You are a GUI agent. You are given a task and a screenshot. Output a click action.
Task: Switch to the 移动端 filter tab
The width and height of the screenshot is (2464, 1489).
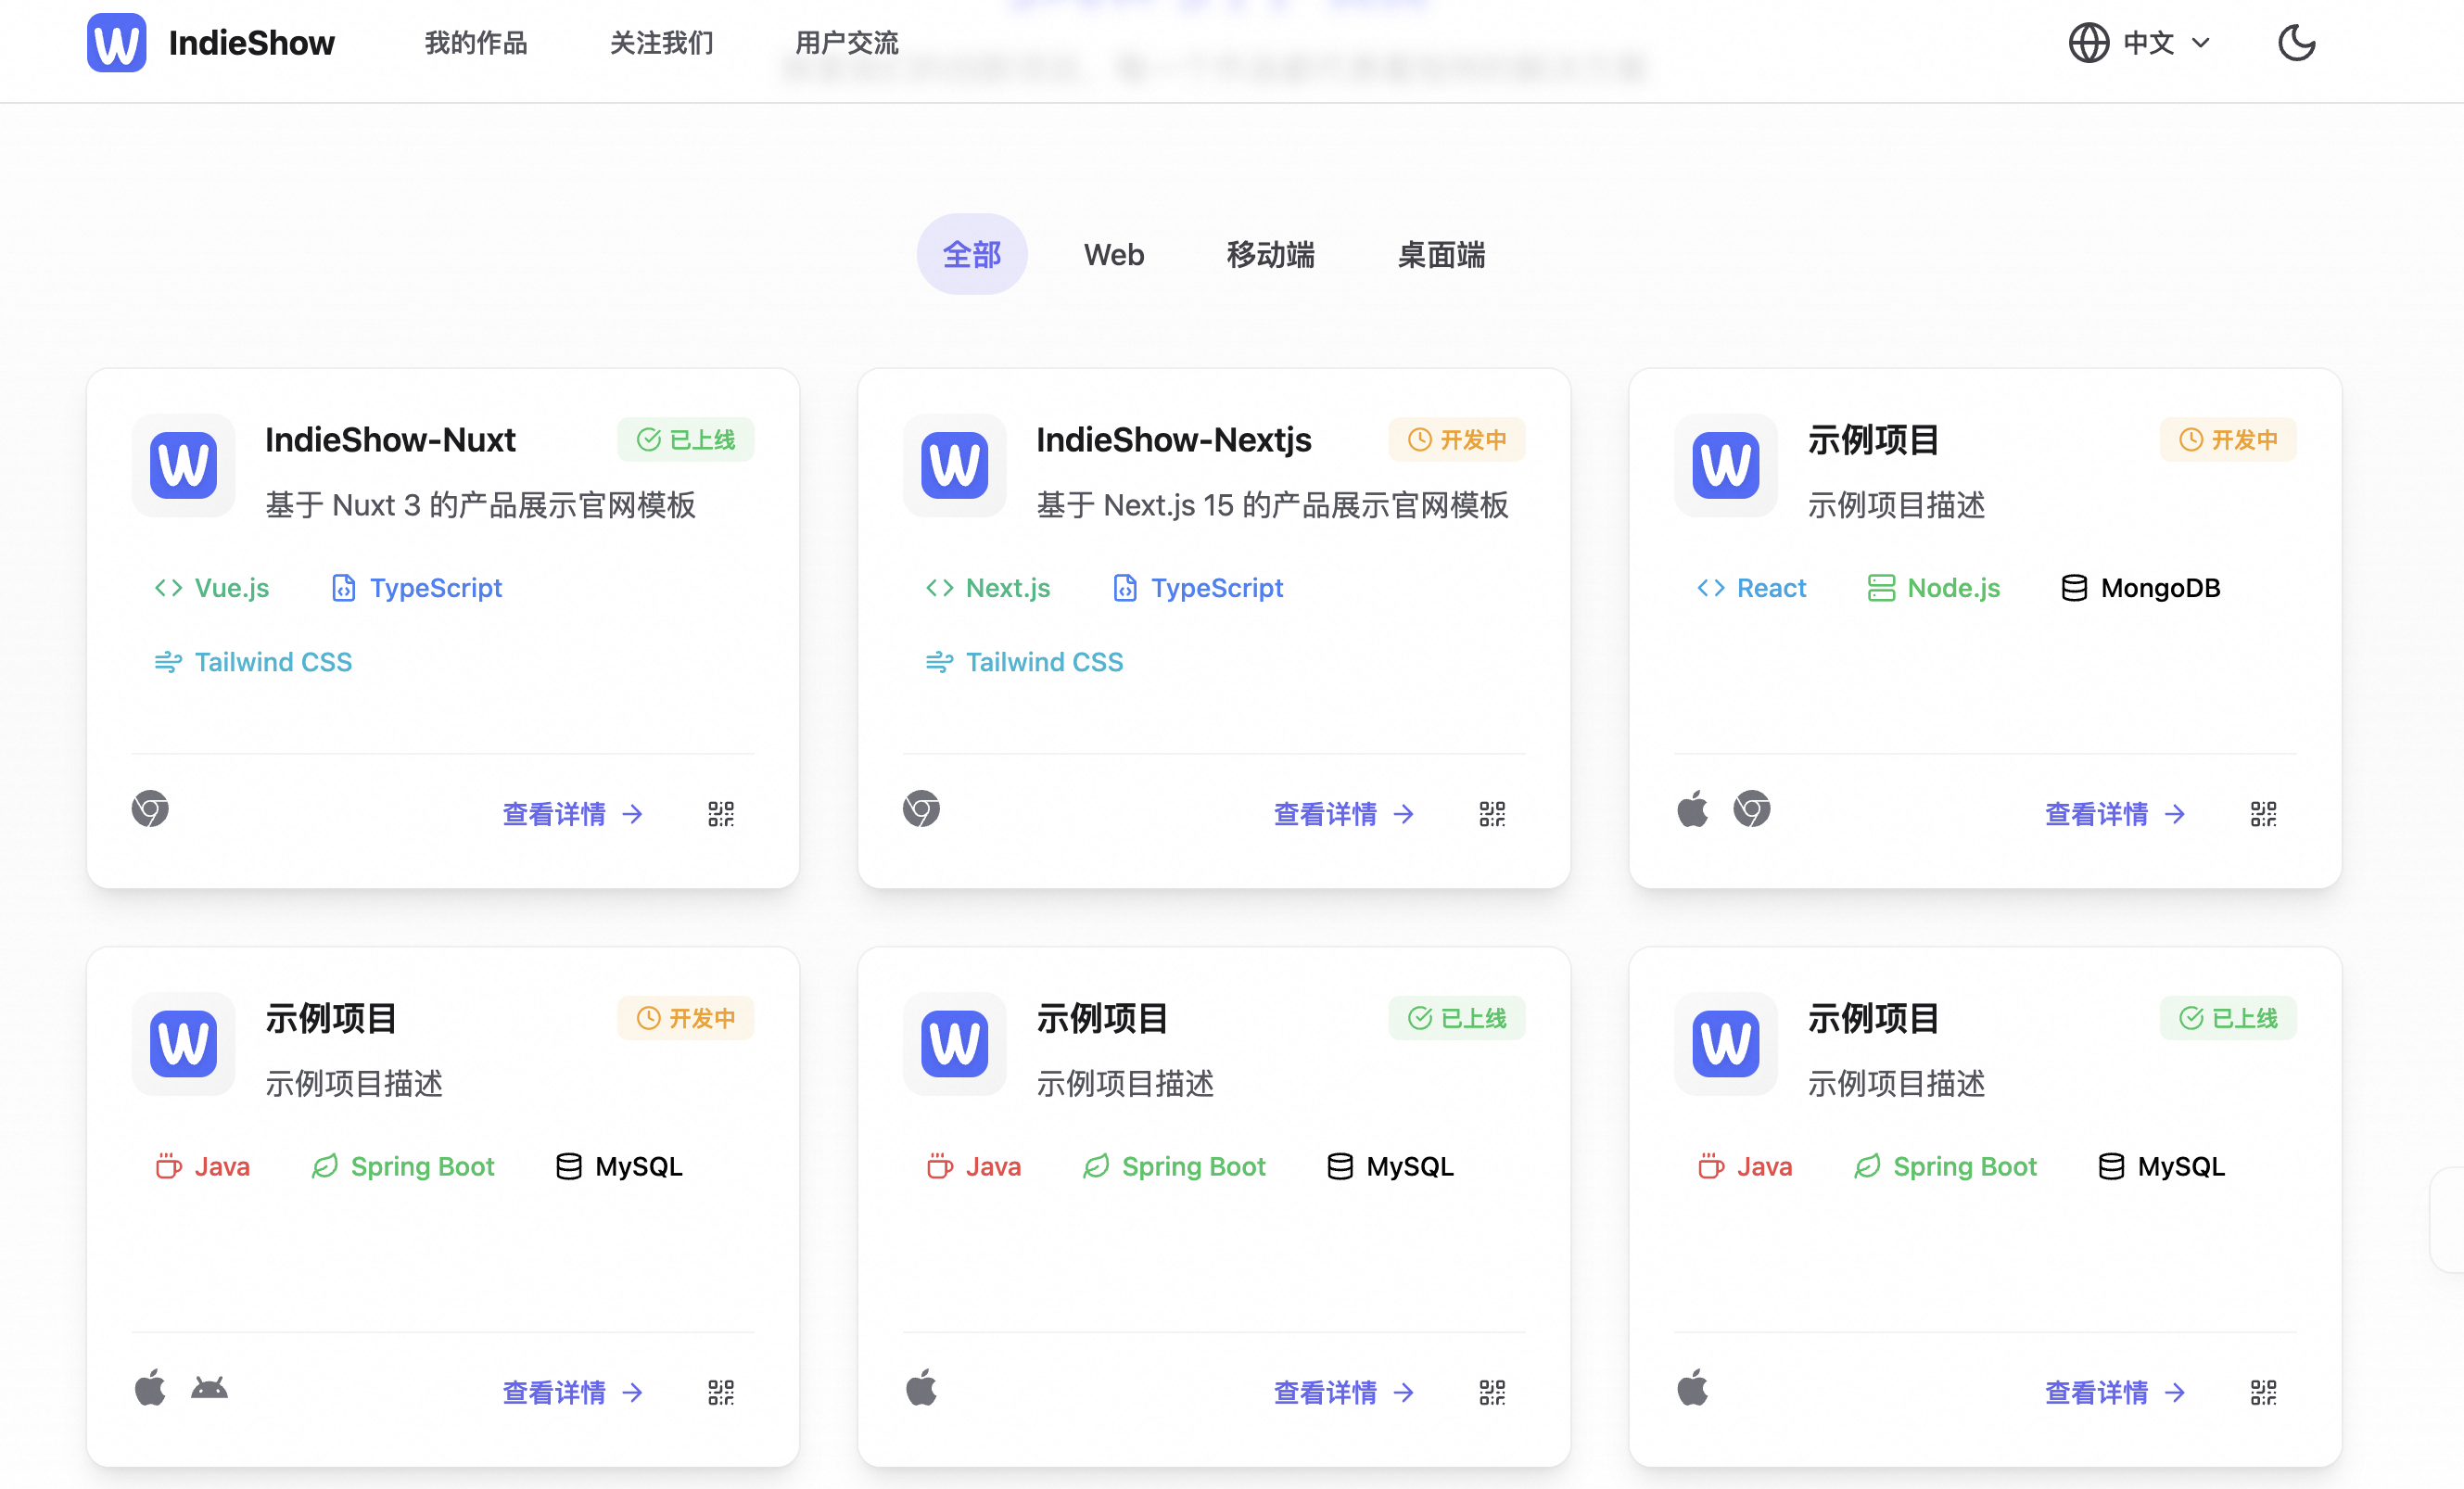click(x=1270, y=255)
